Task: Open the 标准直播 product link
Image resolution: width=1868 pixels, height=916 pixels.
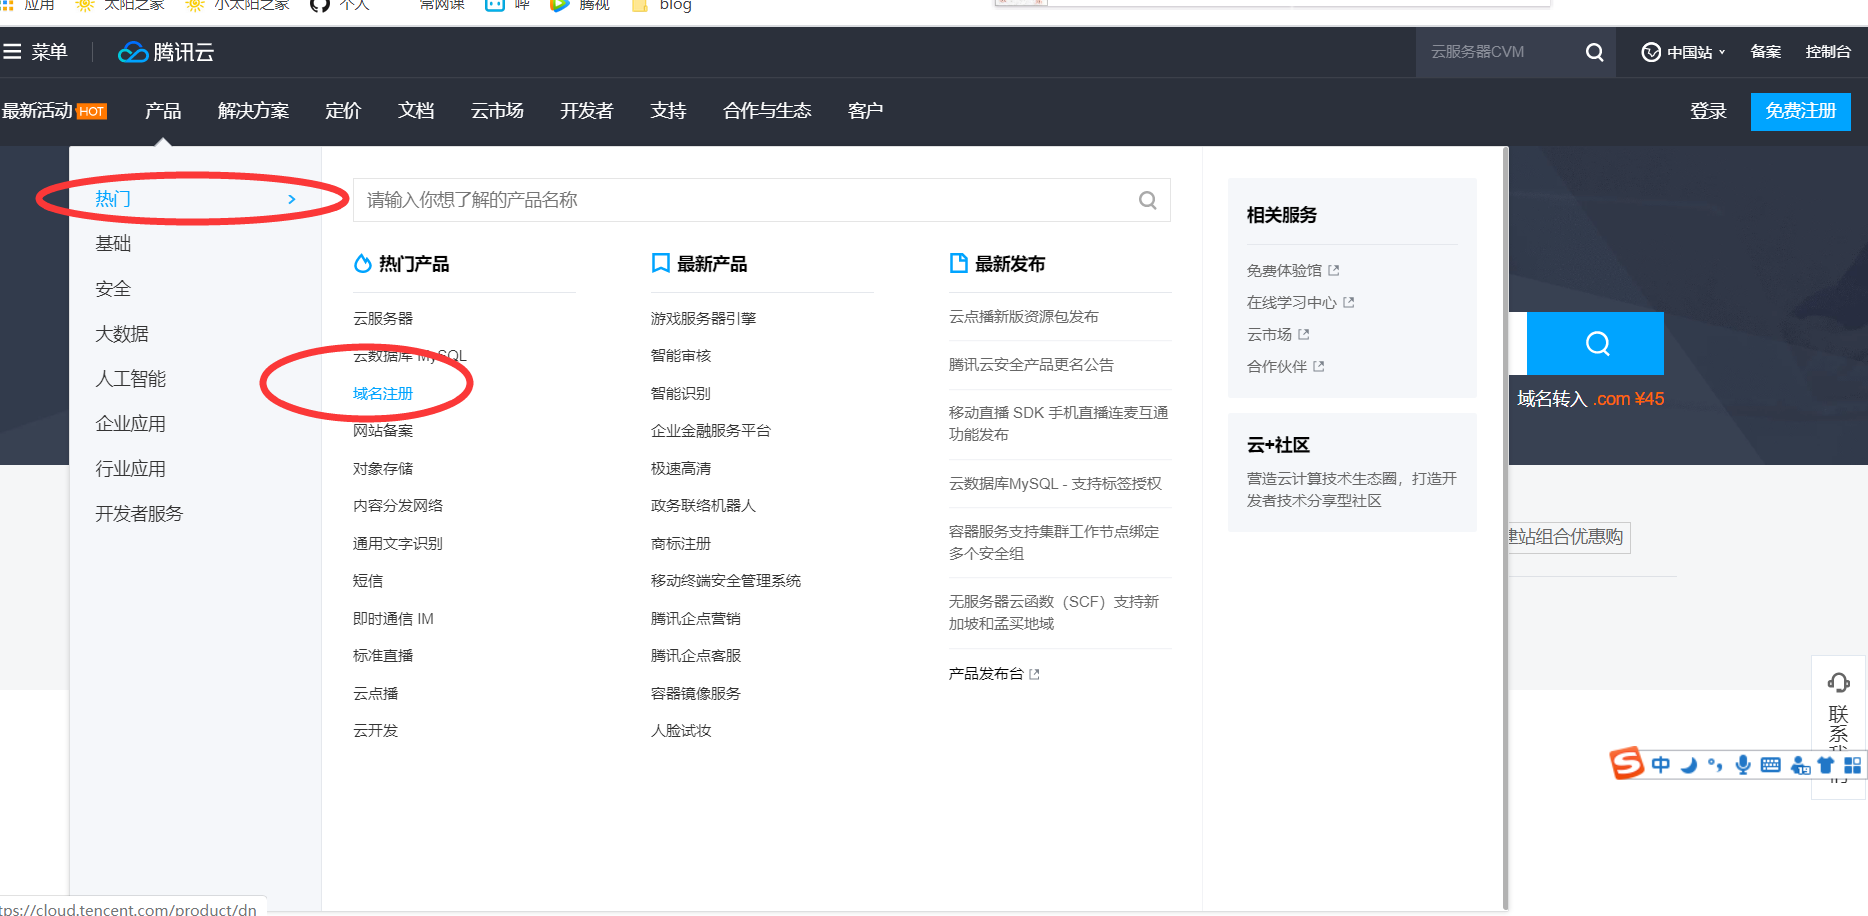Action: tap(383, 655)
